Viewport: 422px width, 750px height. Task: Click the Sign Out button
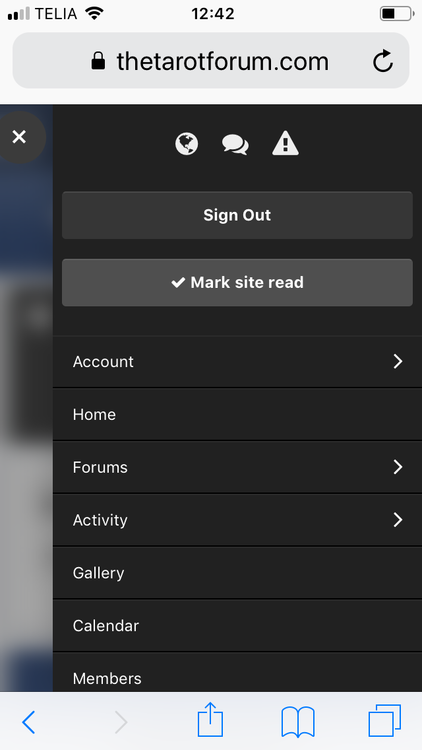click(x=237, y=215)
